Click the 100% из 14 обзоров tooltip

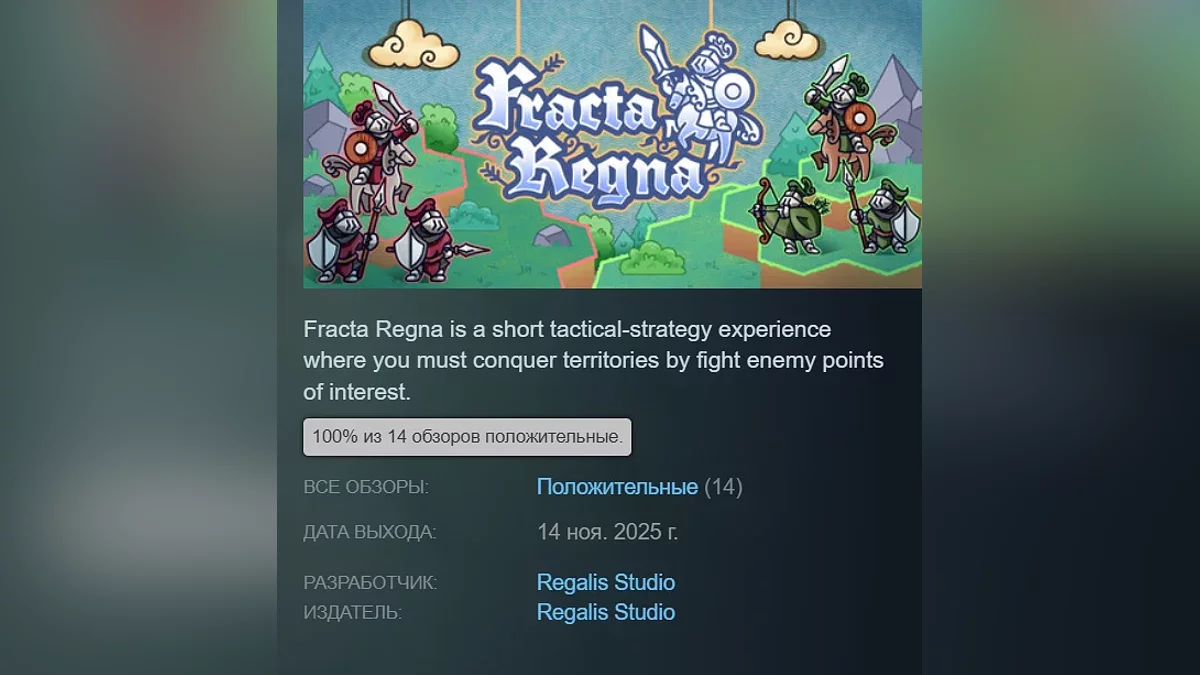click(467, 437)
